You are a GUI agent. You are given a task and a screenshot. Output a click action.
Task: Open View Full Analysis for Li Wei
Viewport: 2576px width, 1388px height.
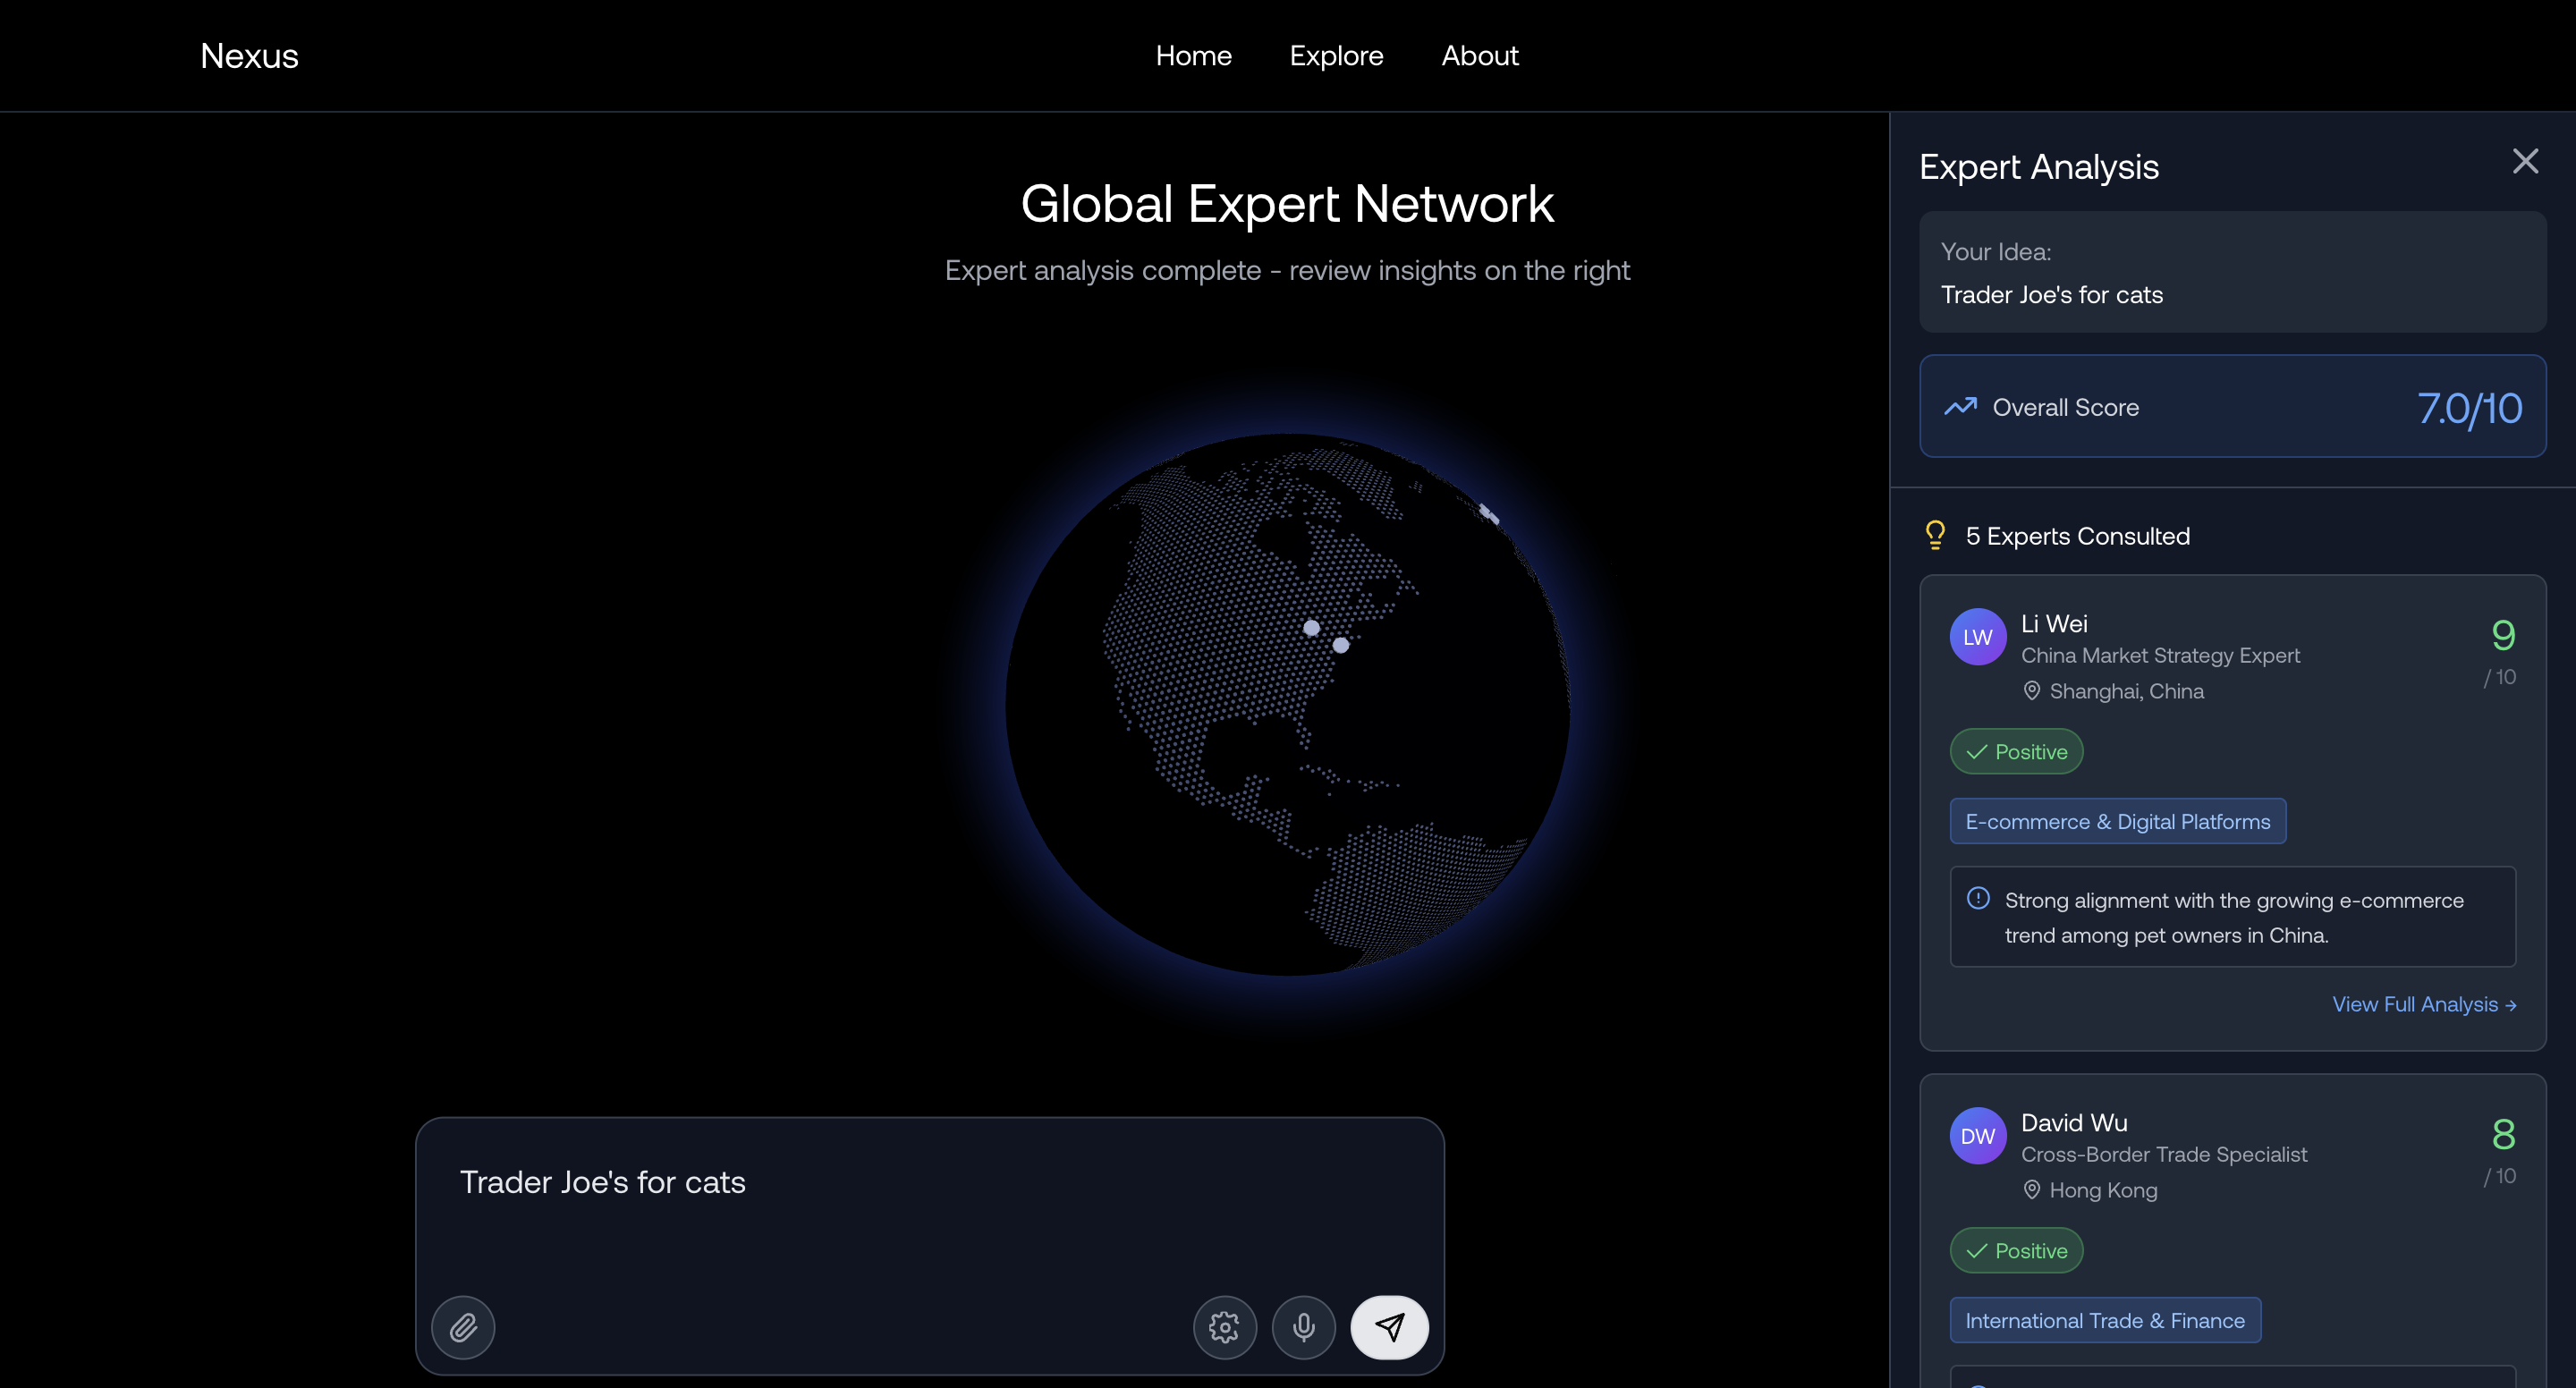tap(2423, 1004)
